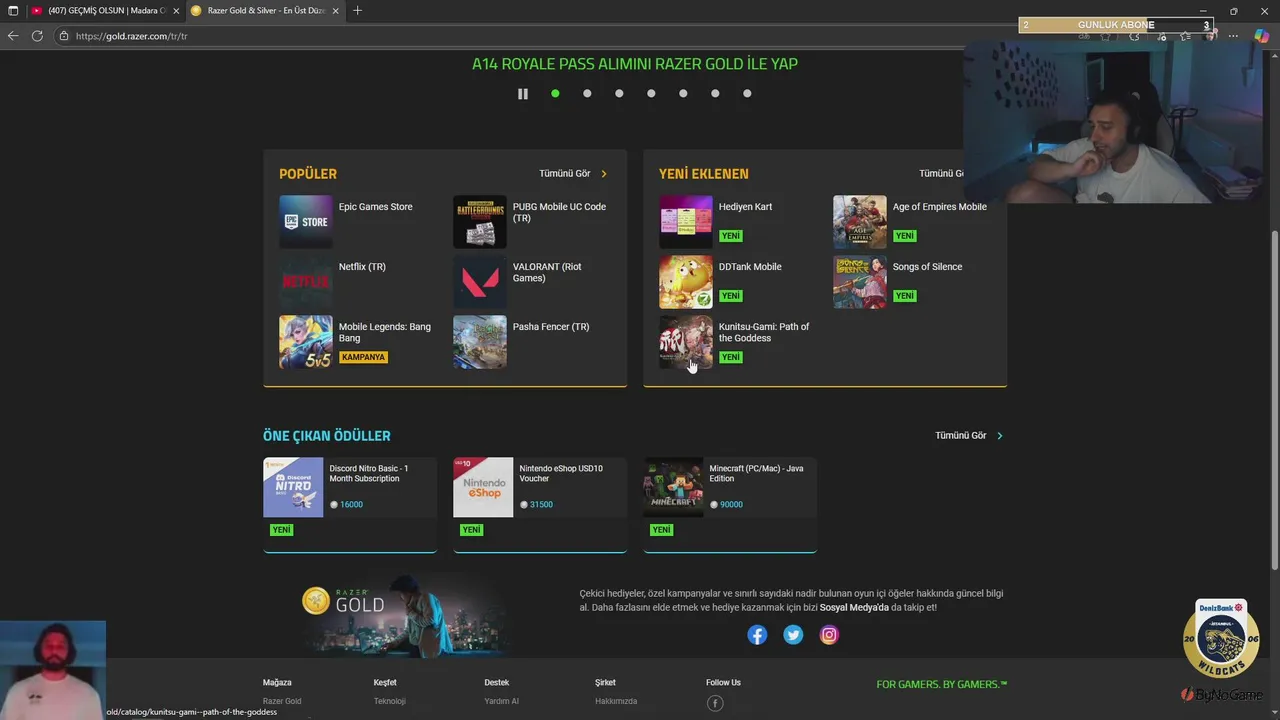Open Razer Gold Instagram page

829,635
